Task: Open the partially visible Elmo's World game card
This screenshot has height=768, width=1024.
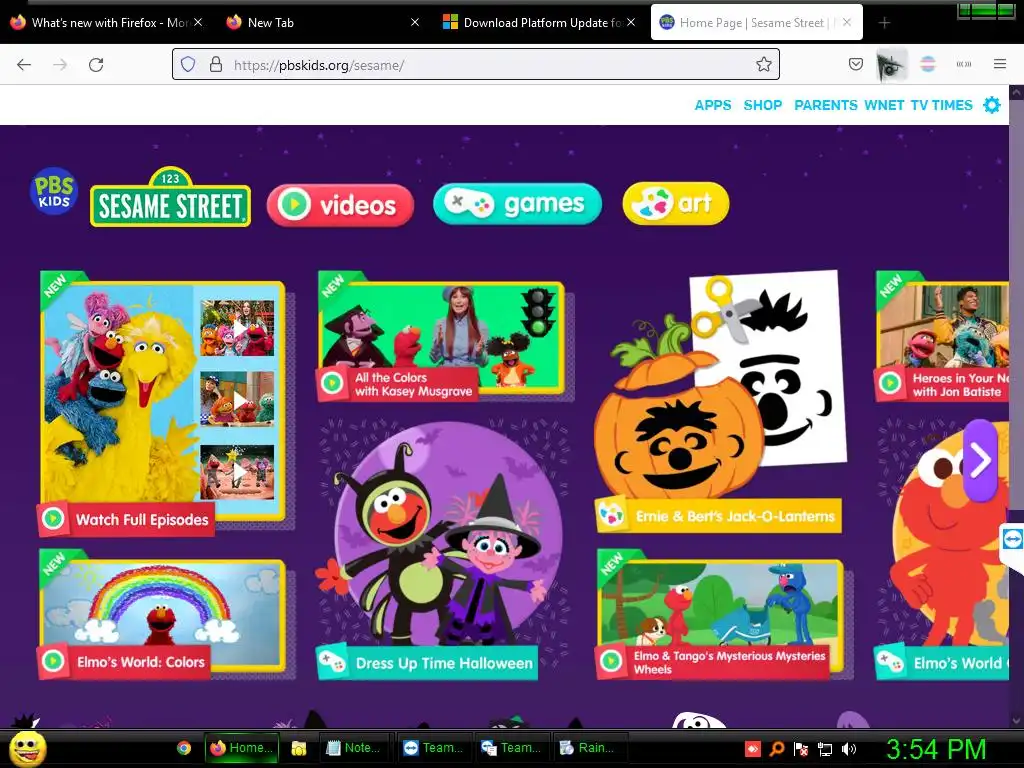Action: tap(942, 550)
